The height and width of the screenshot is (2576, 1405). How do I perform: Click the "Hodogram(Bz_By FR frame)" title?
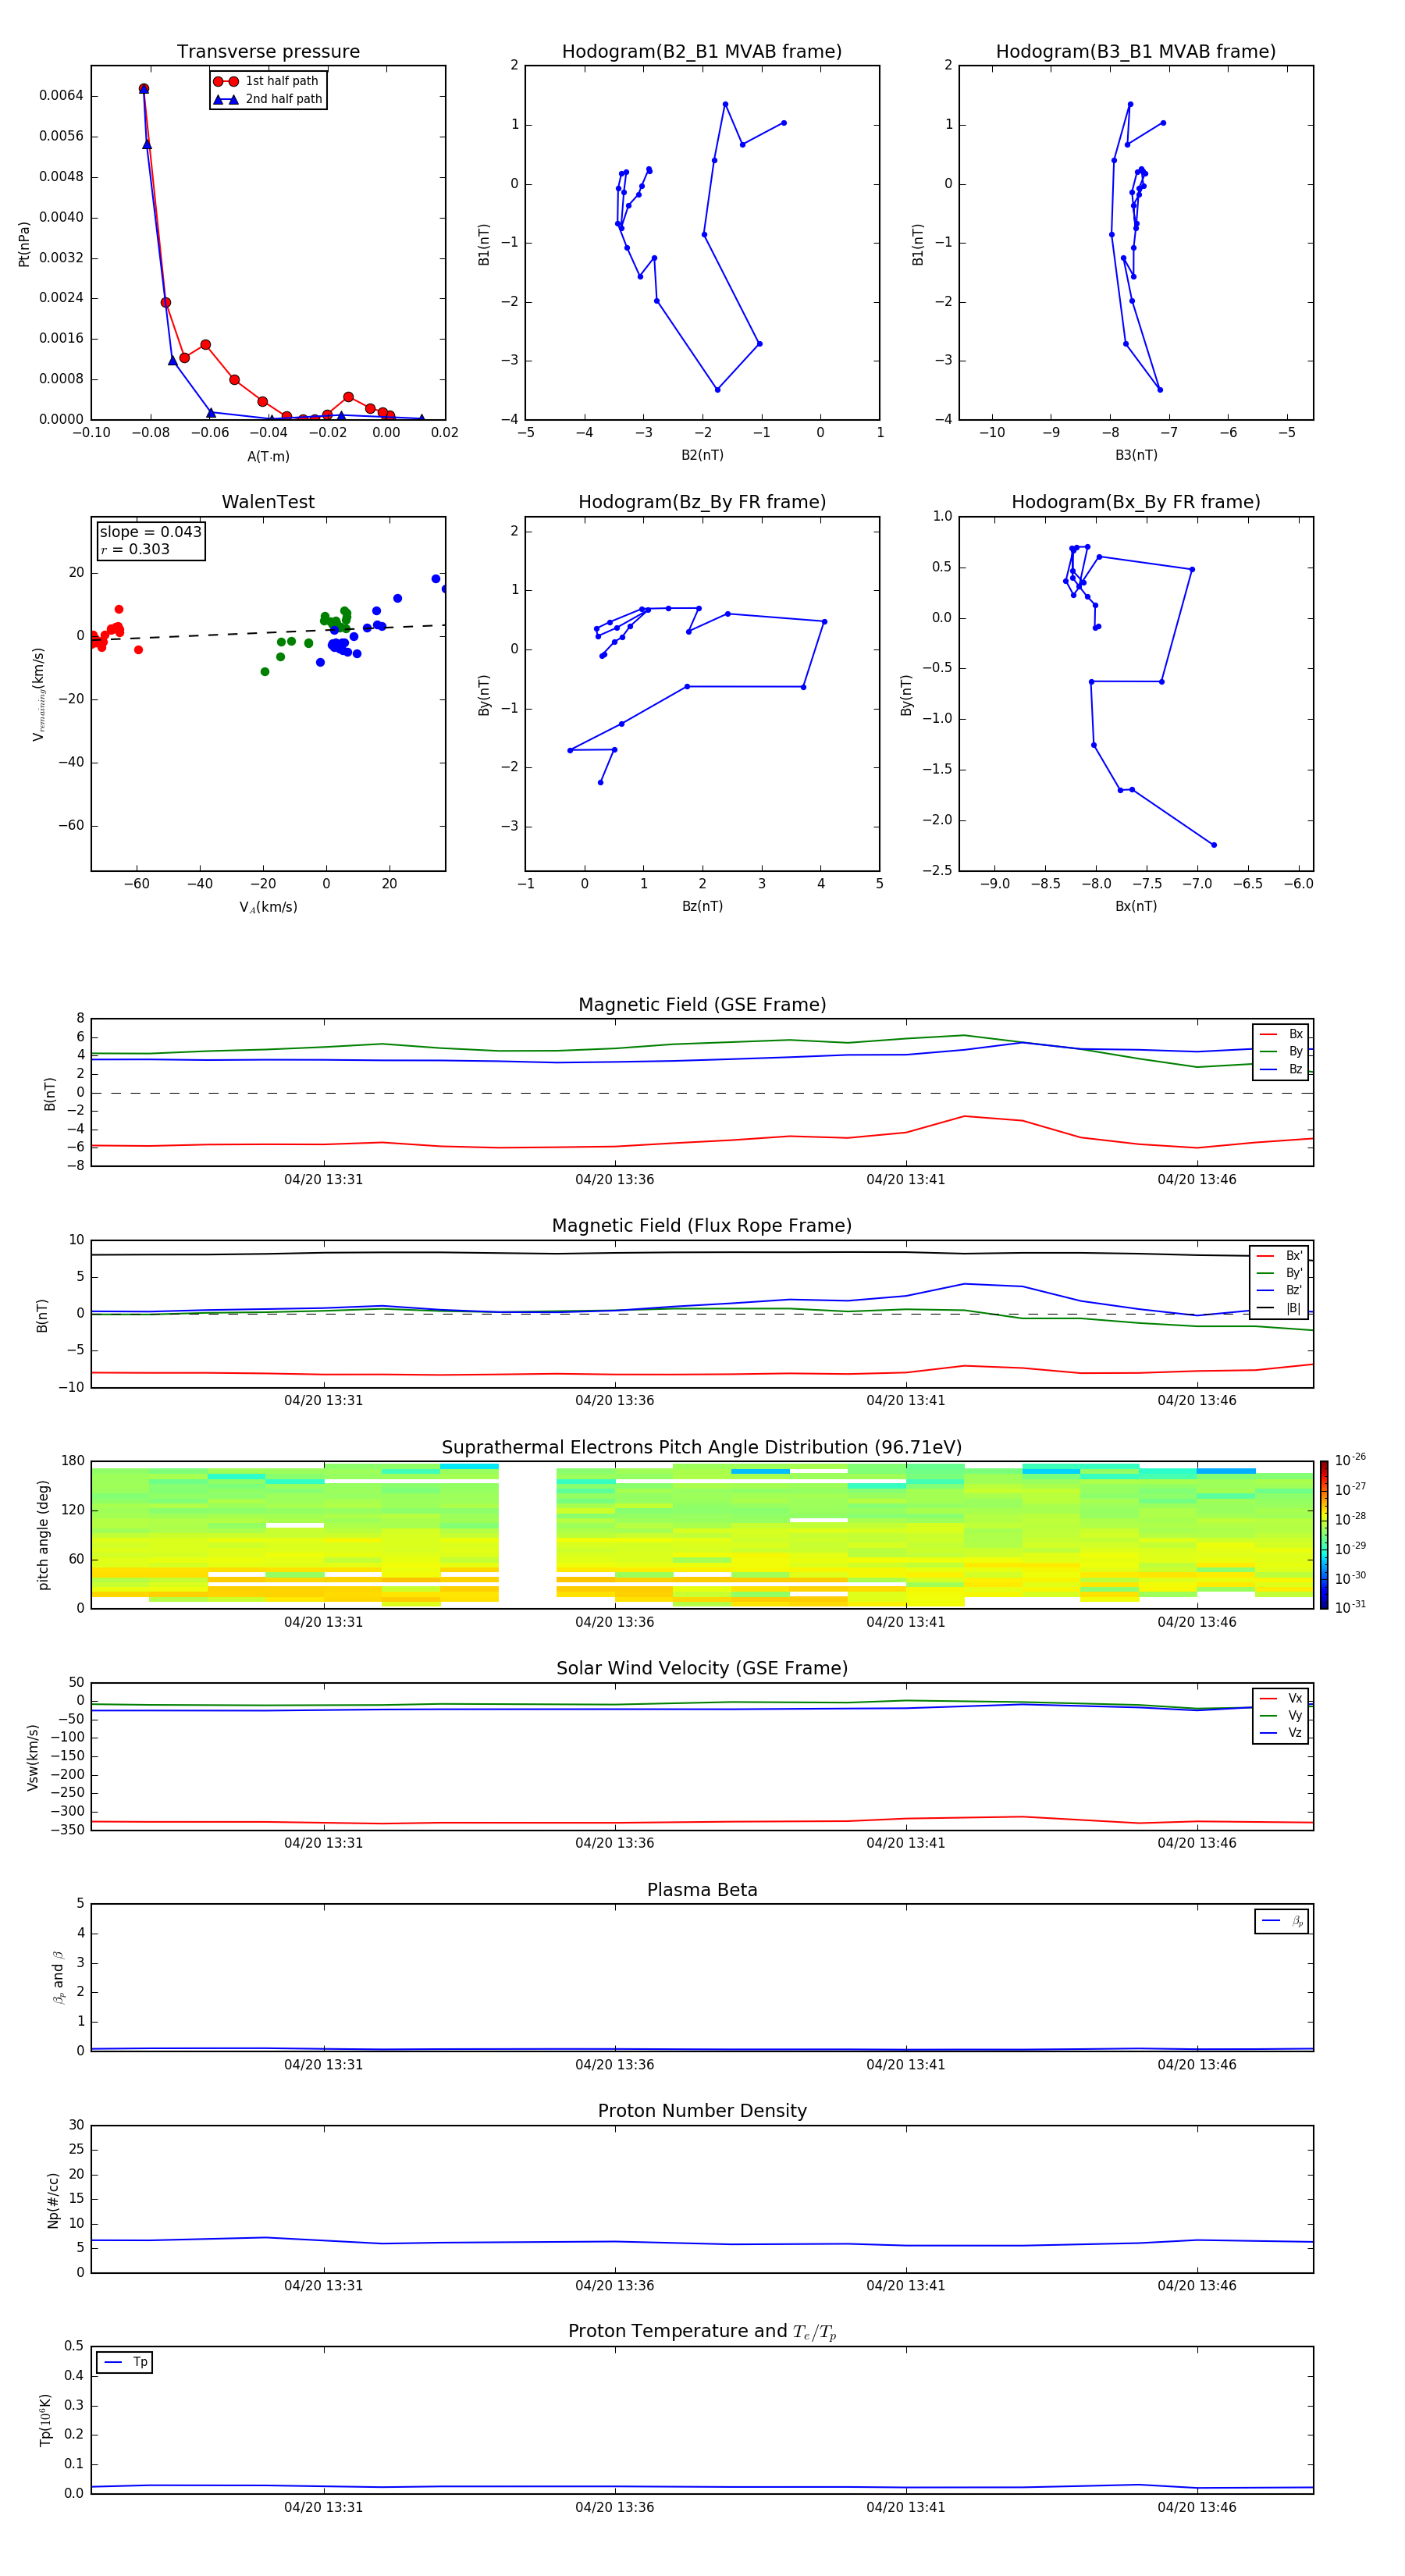[x=702, y=502]
